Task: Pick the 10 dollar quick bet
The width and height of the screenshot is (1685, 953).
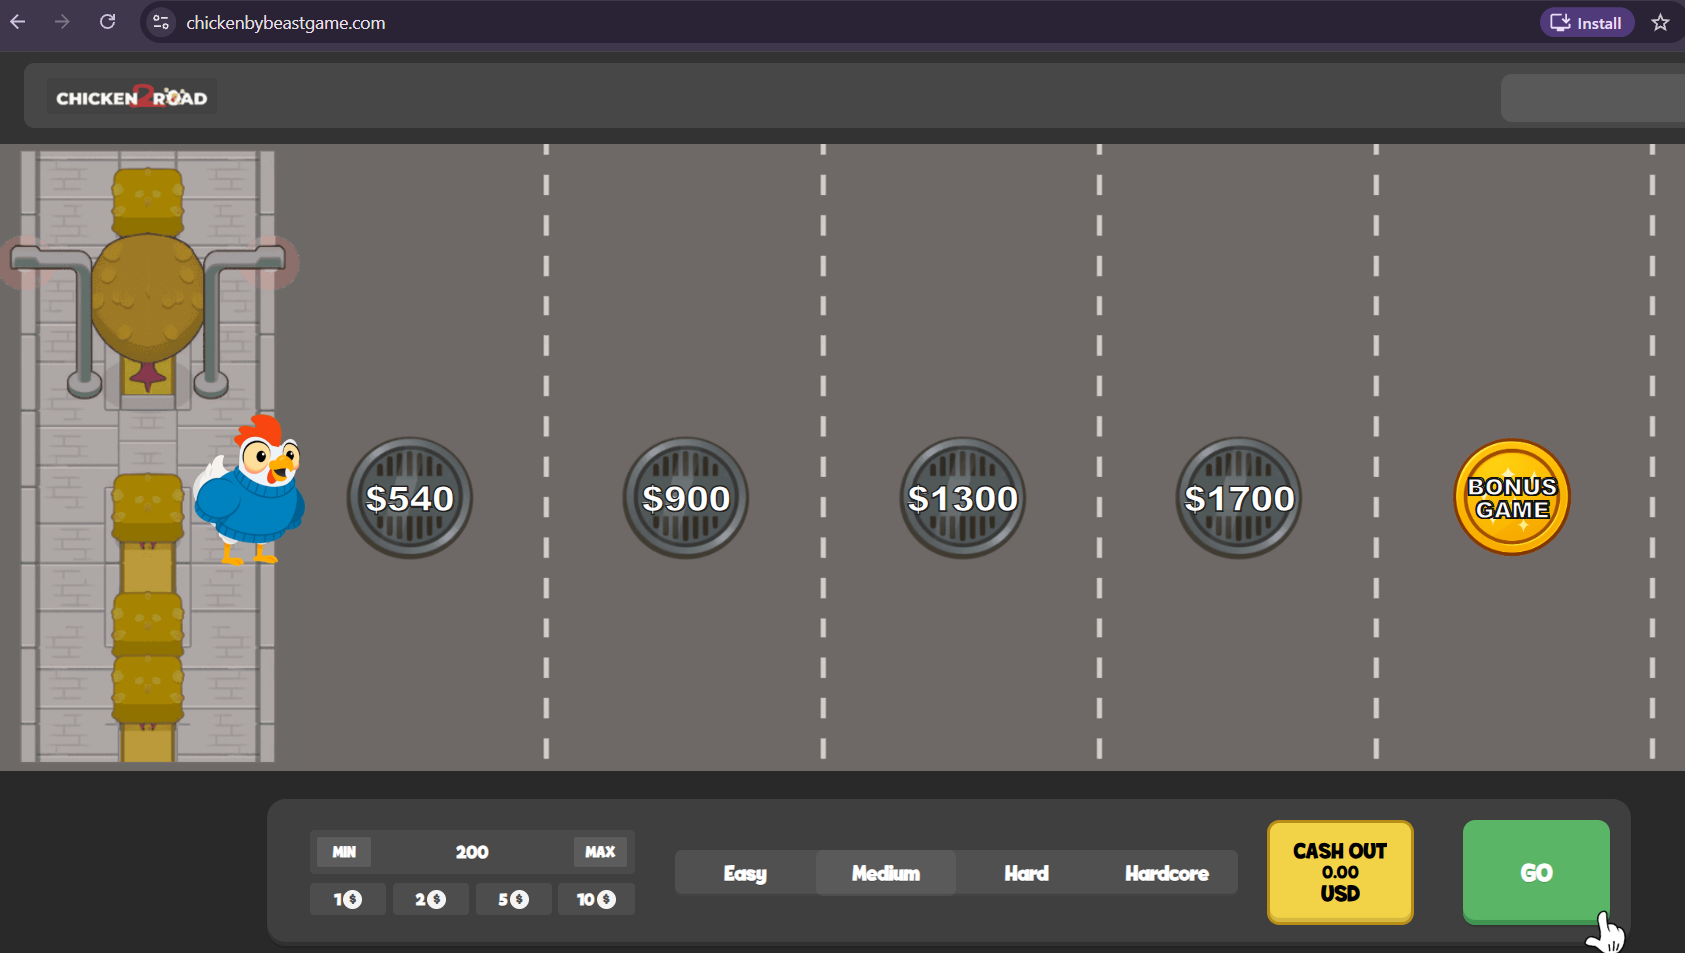Action: pyautogui.click(x=596, y=900)
